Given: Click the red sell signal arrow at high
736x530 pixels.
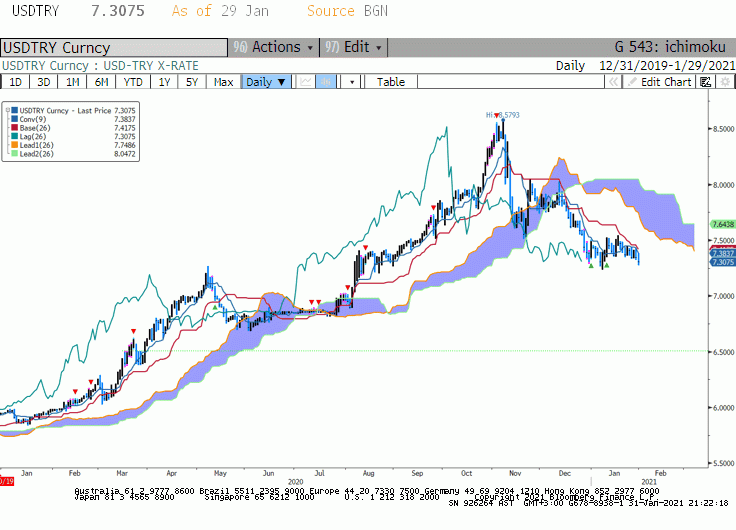Looking at the screenshot, I should click(497, 115).
